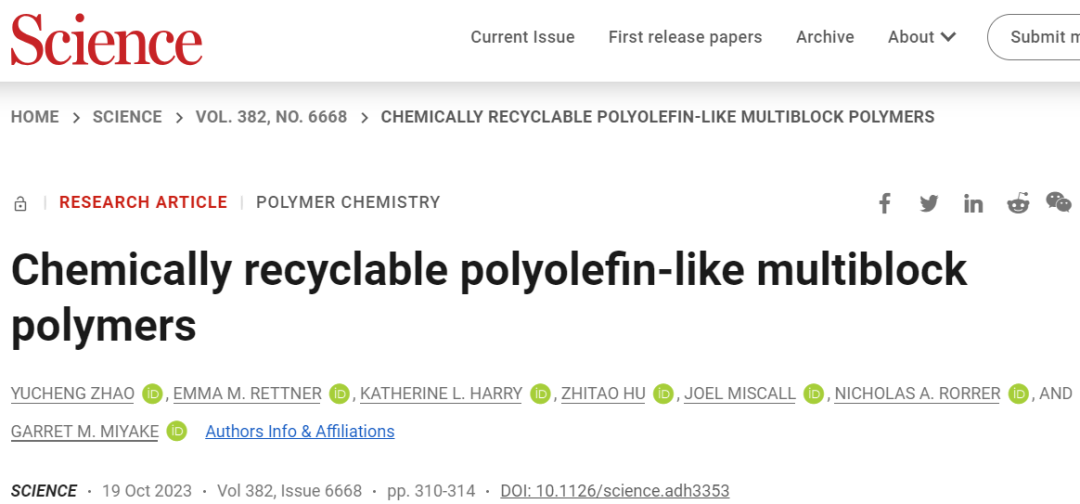
Task: Open Garret M. Miyake's ORCID iD icon
Action: pyautogui.click(x=177, y=431)
